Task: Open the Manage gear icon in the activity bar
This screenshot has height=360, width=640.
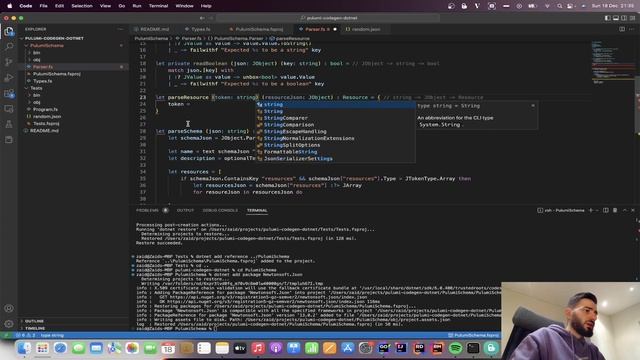Action: (9, 324)
